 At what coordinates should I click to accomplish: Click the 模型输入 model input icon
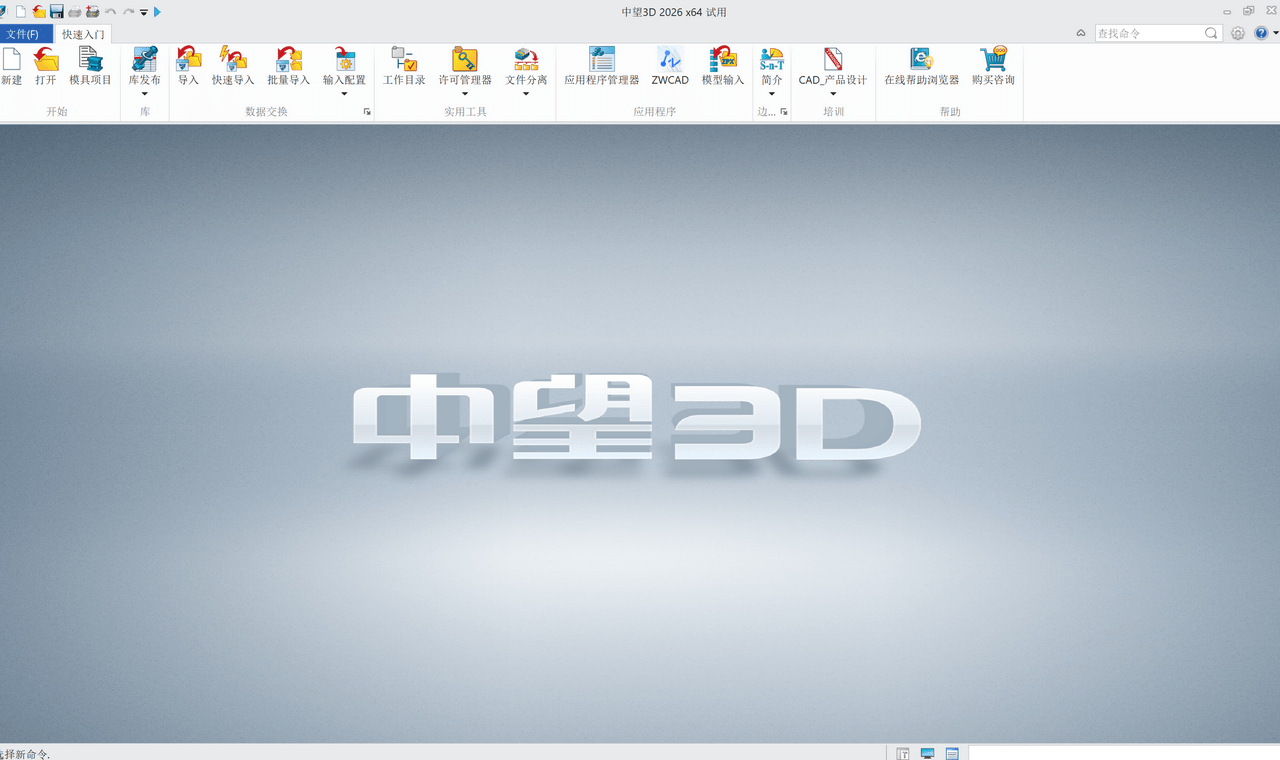coord(723,66)
